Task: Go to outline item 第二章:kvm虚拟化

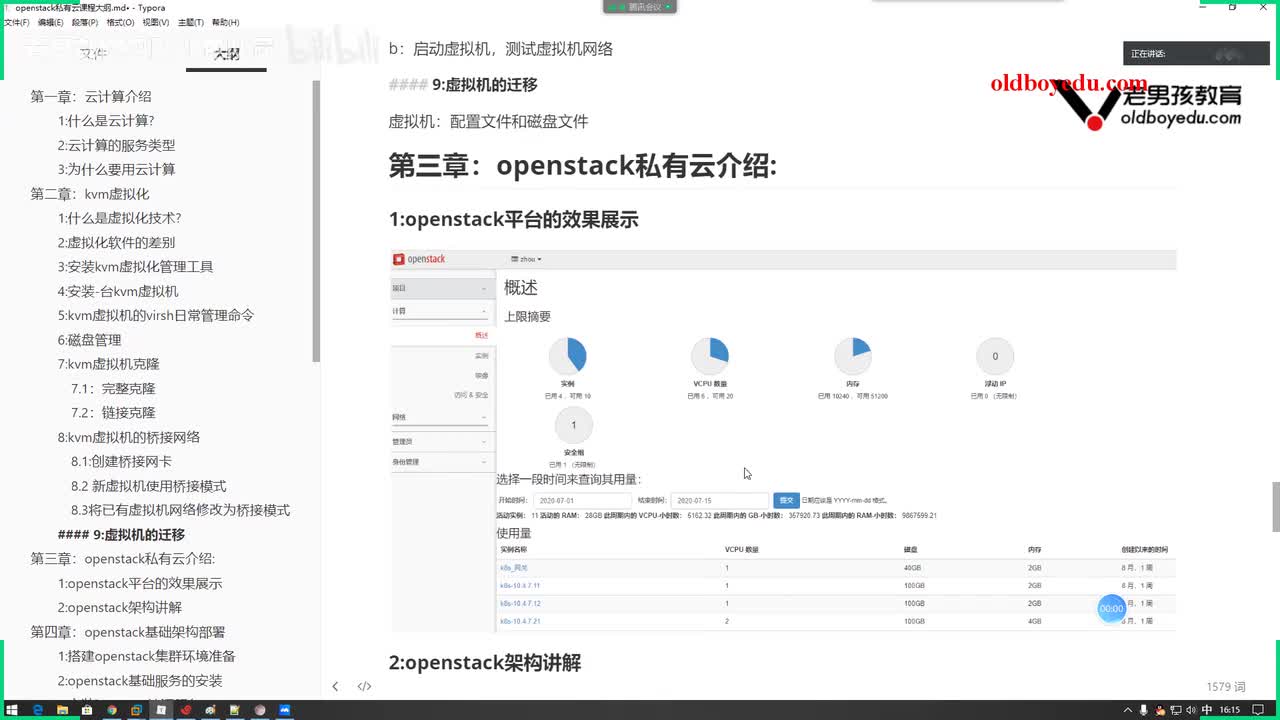Action: click(90, 194)
